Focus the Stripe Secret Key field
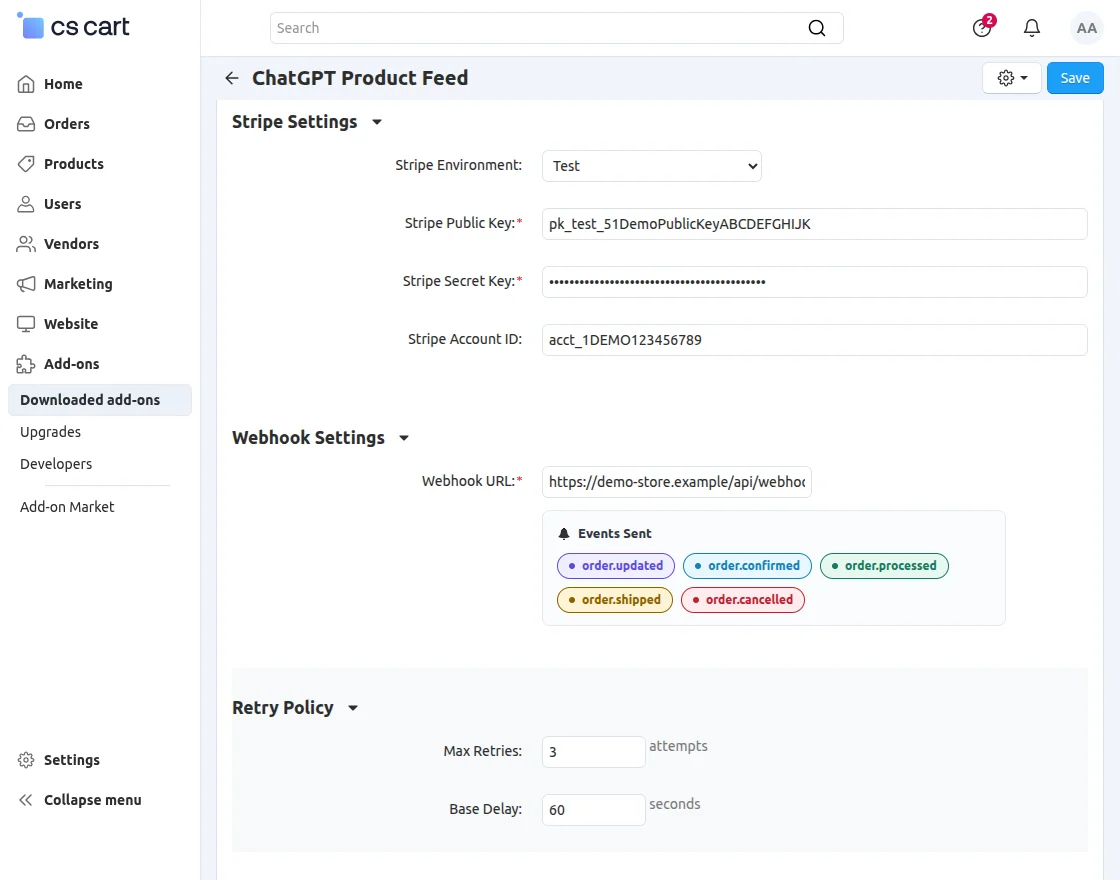This screenshot has height=880, width=1120. 814,281
